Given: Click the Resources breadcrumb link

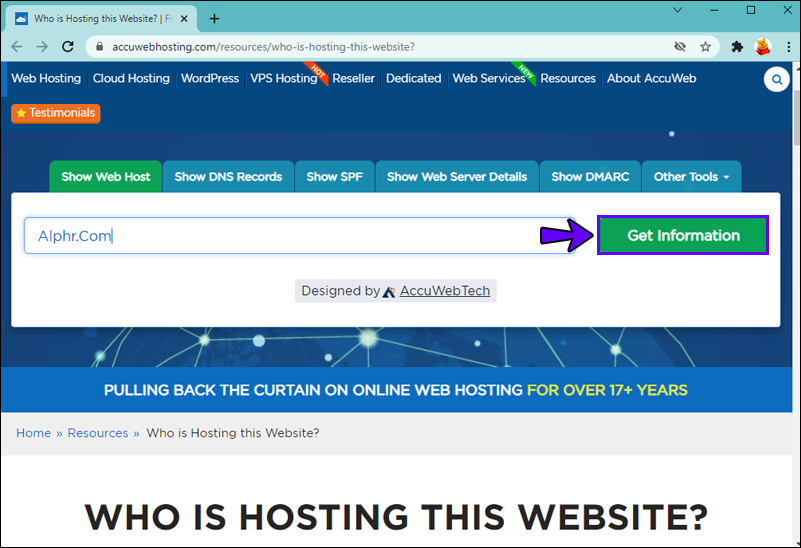Looking at the screenshot, I should tap(98, 433).
